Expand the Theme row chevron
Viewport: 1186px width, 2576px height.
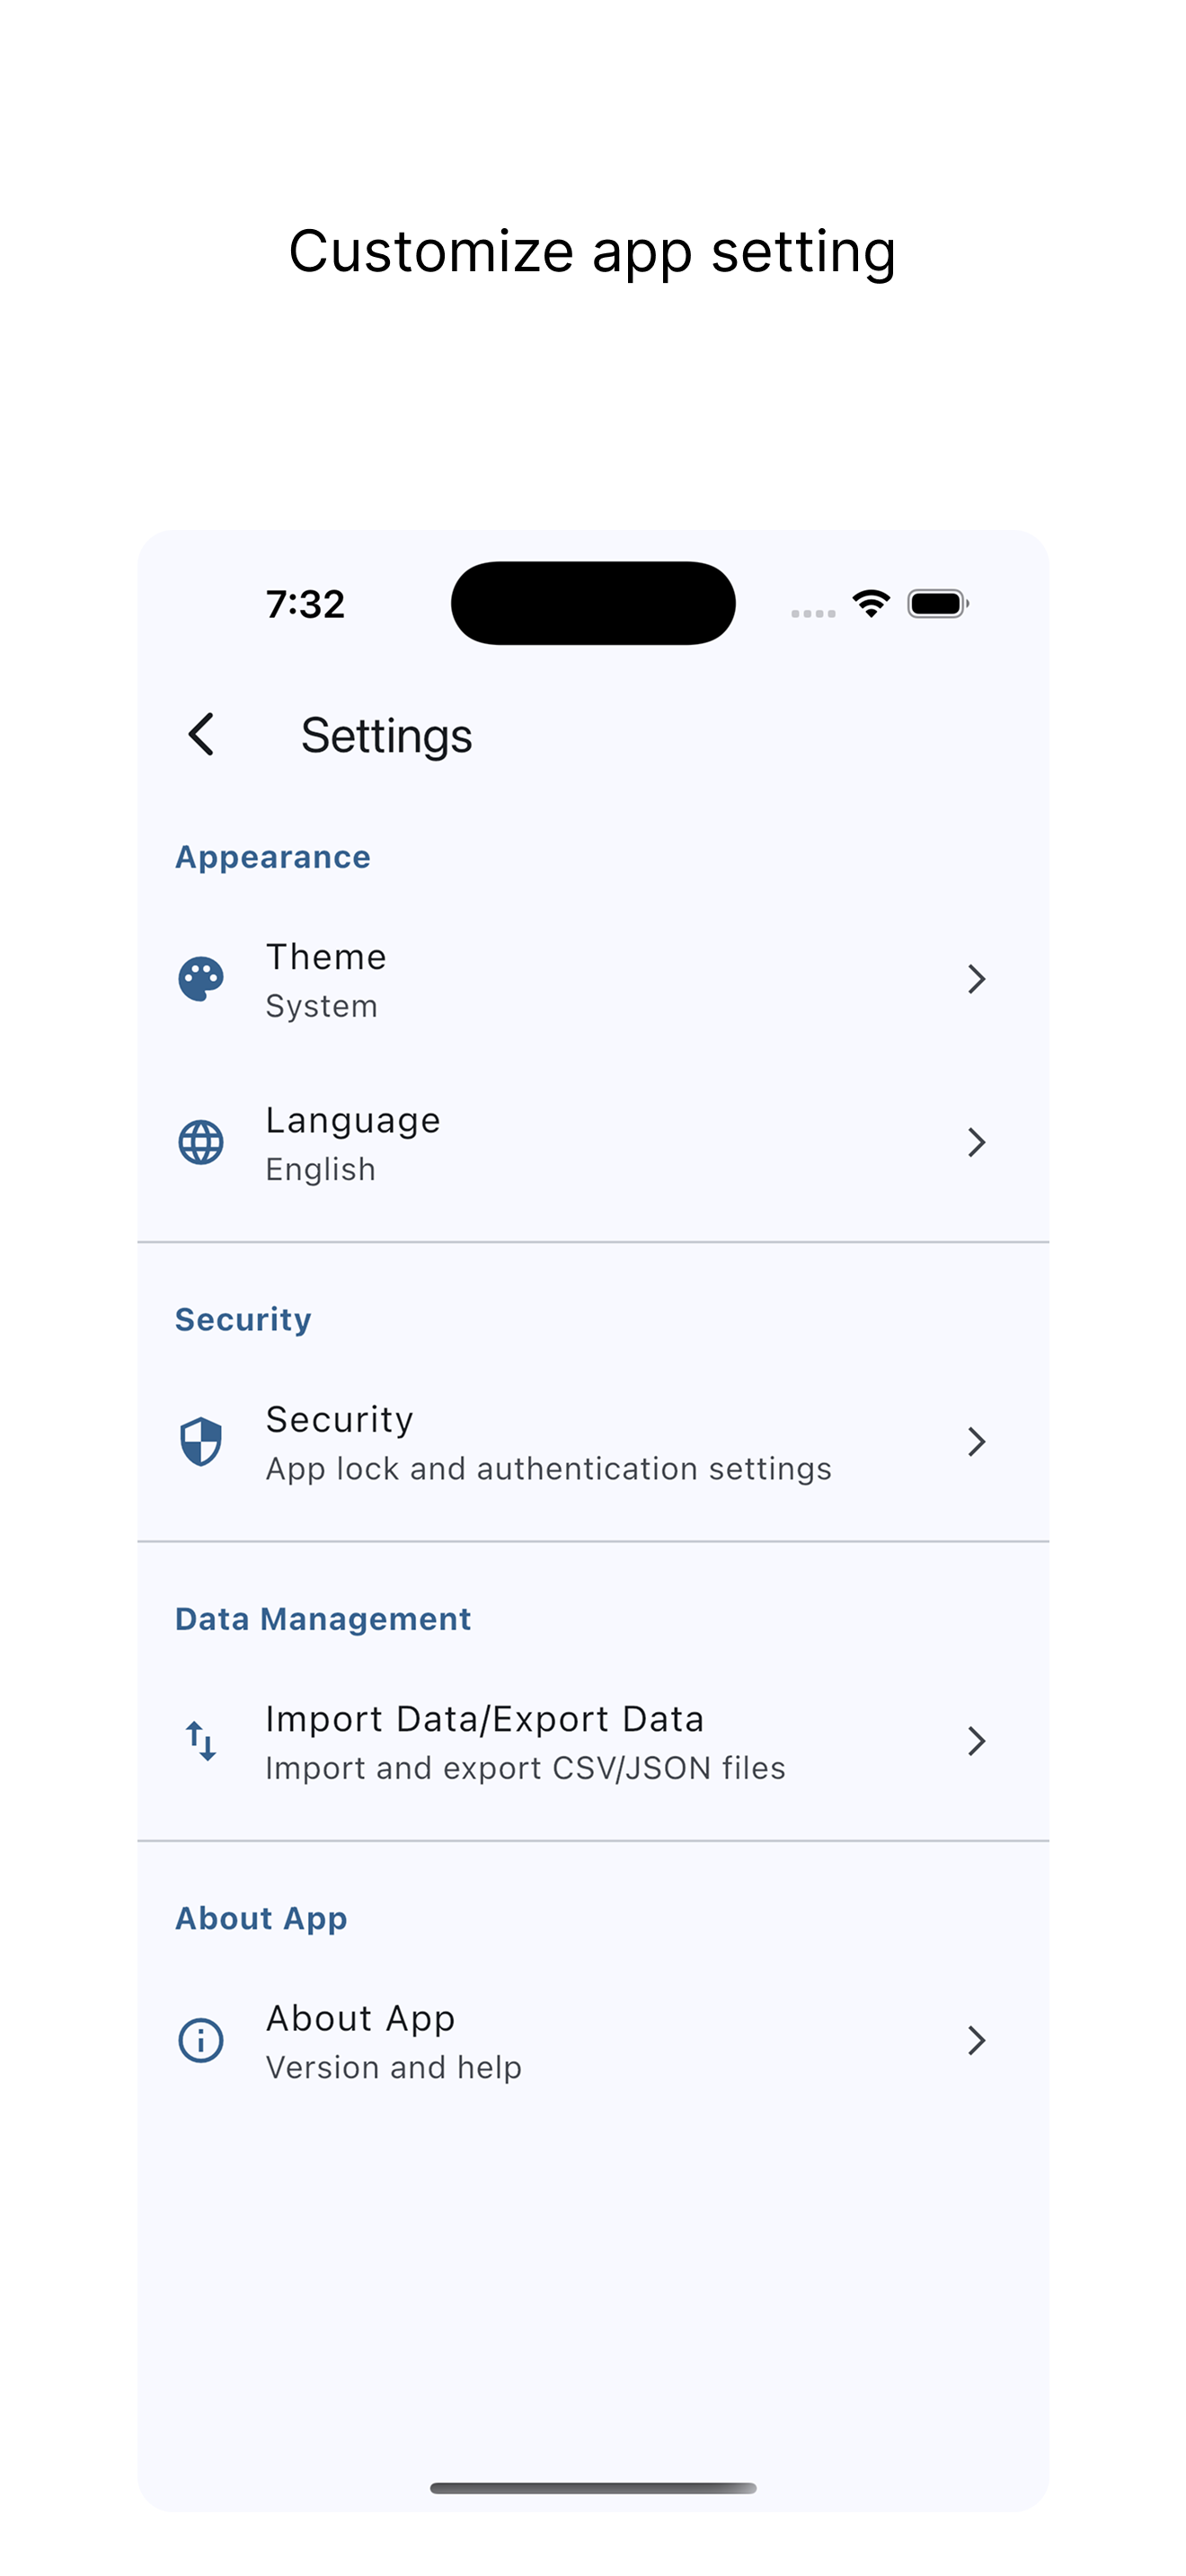977,979
